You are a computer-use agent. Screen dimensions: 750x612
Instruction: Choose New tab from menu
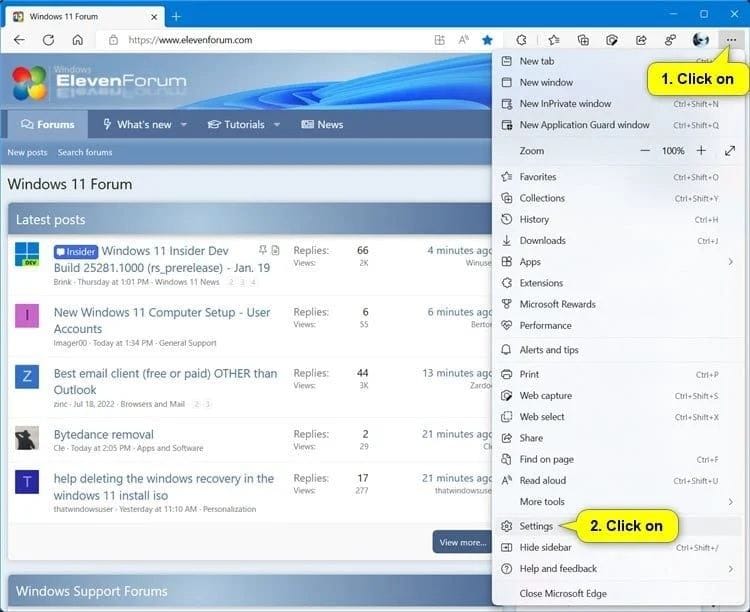coord(618,61)
